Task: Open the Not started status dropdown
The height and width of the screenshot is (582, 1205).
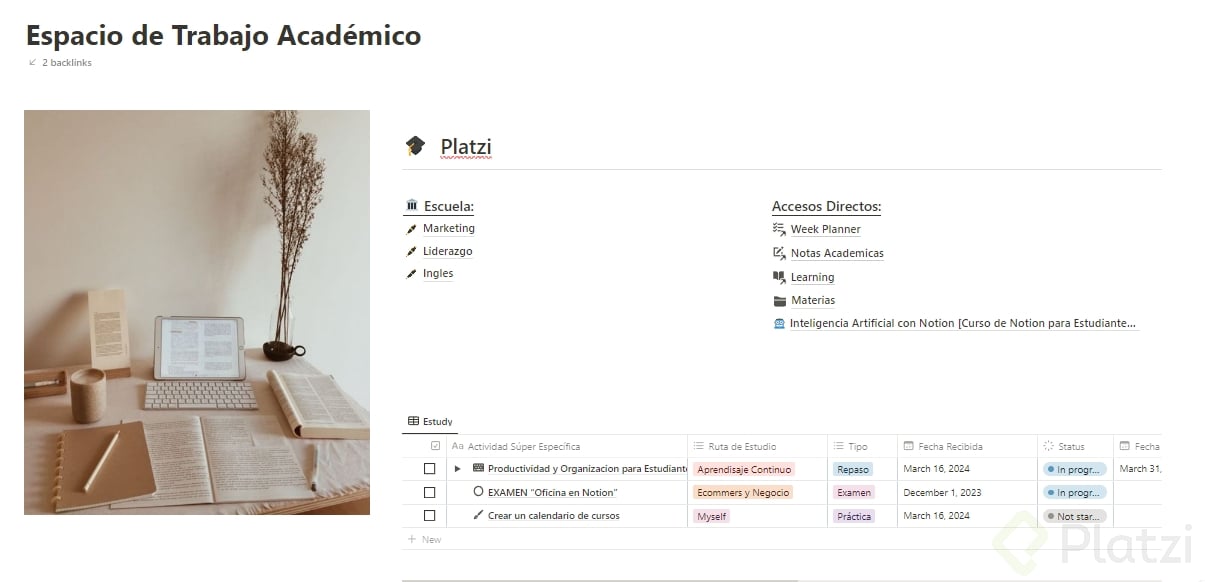Action: [1074, 516]
